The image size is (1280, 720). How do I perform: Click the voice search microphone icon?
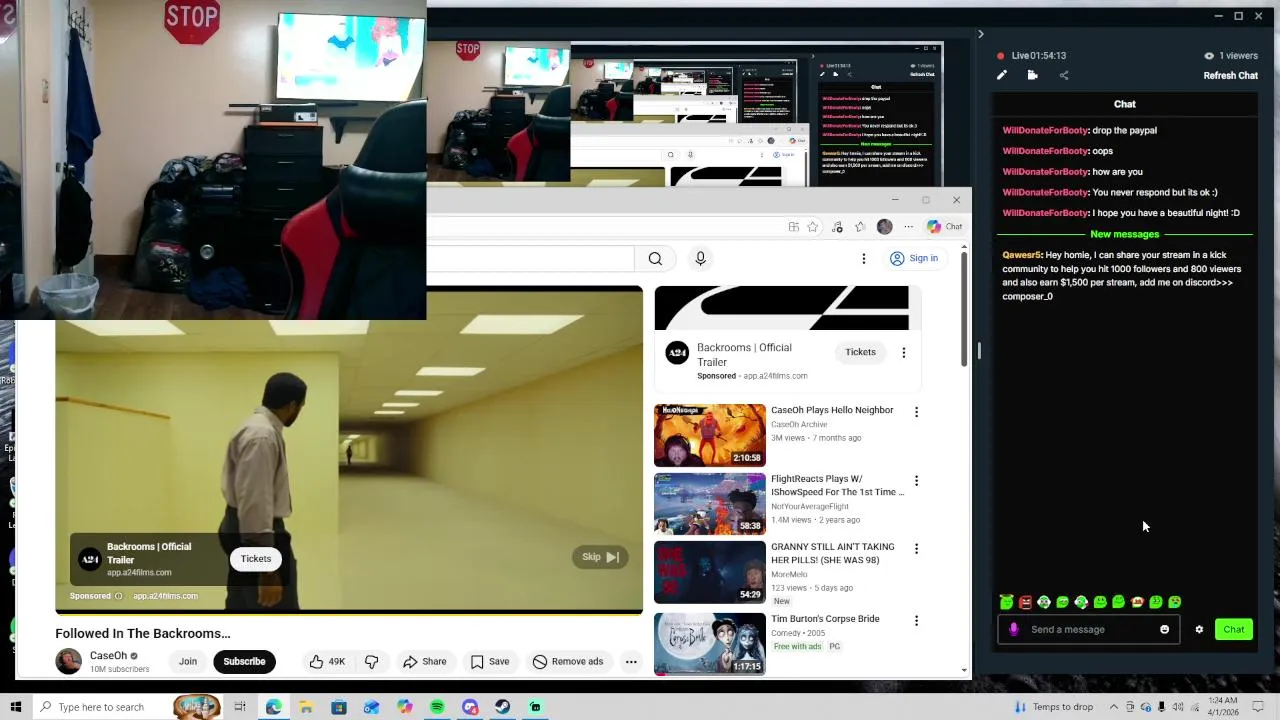(700, 259)
